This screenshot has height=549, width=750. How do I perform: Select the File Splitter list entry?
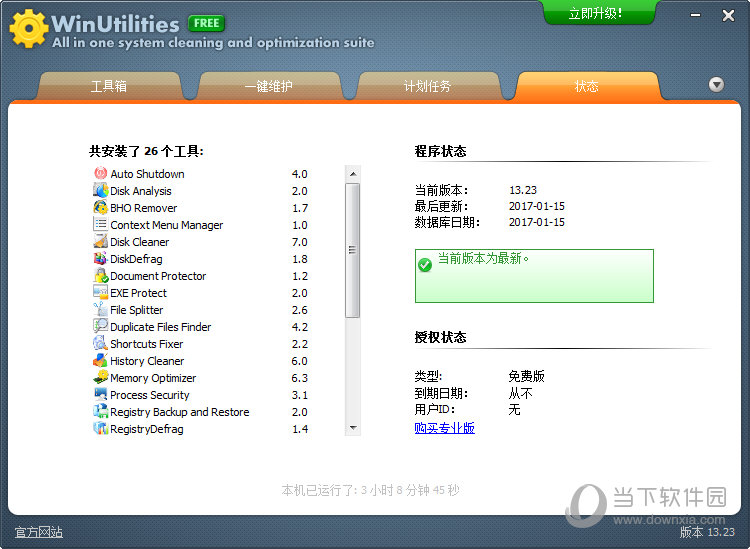click(x=201, y=310)
